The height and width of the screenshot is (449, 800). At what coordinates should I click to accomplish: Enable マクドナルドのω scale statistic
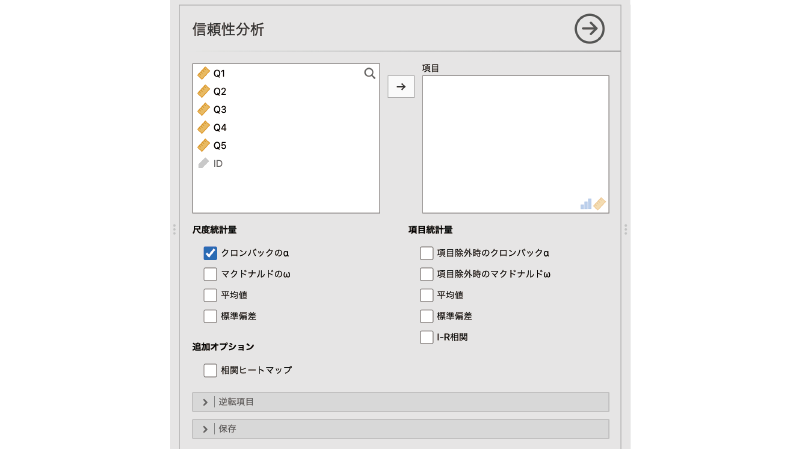210,274
